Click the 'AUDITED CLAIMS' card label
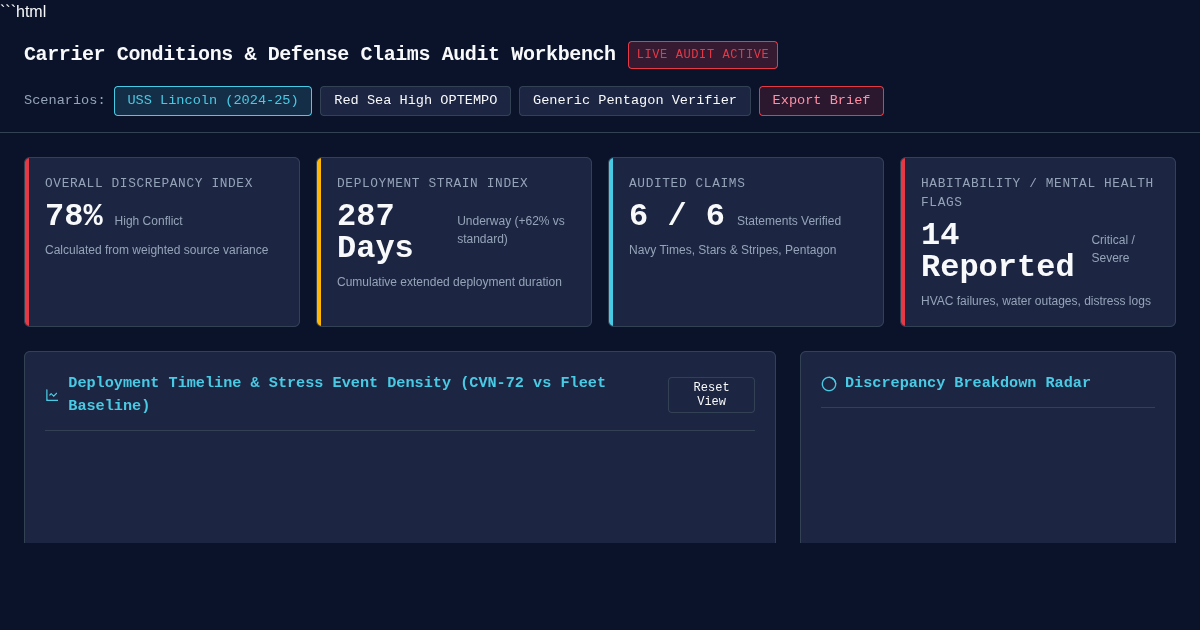Image resolution: width=1200 pixels, height=630 pixels. [x=687, y=184]
